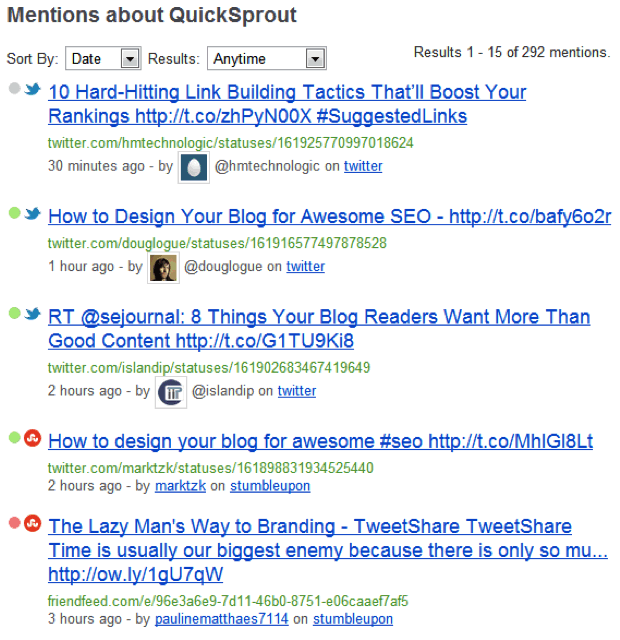Click @douglogue profile picture
This screenshot has height=640, width=620.
coord(163,267)
